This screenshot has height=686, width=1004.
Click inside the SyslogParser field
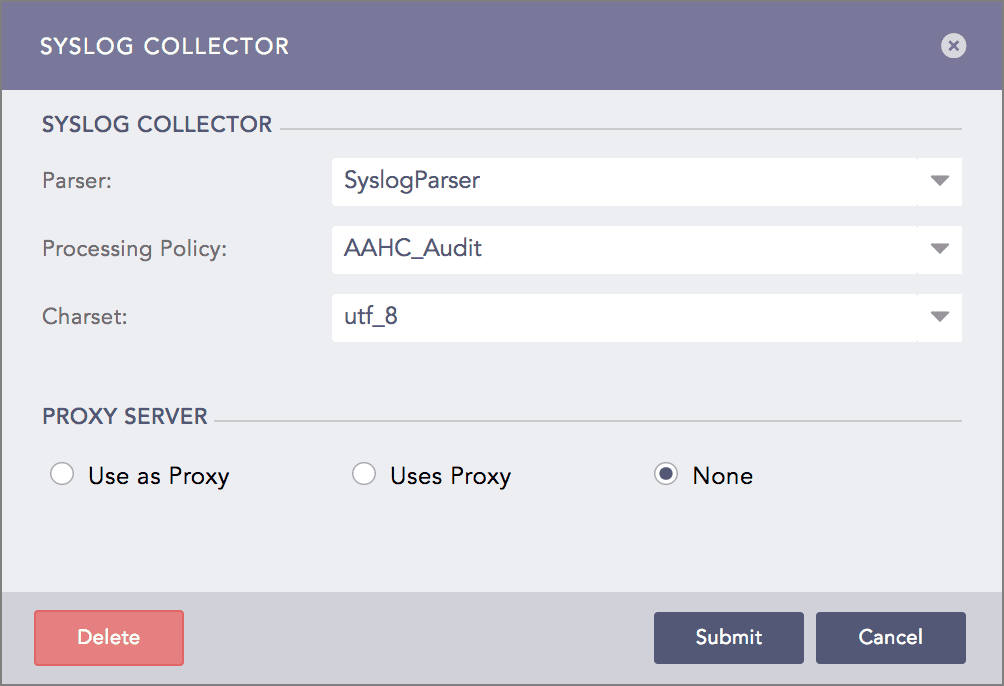point(500,182)
